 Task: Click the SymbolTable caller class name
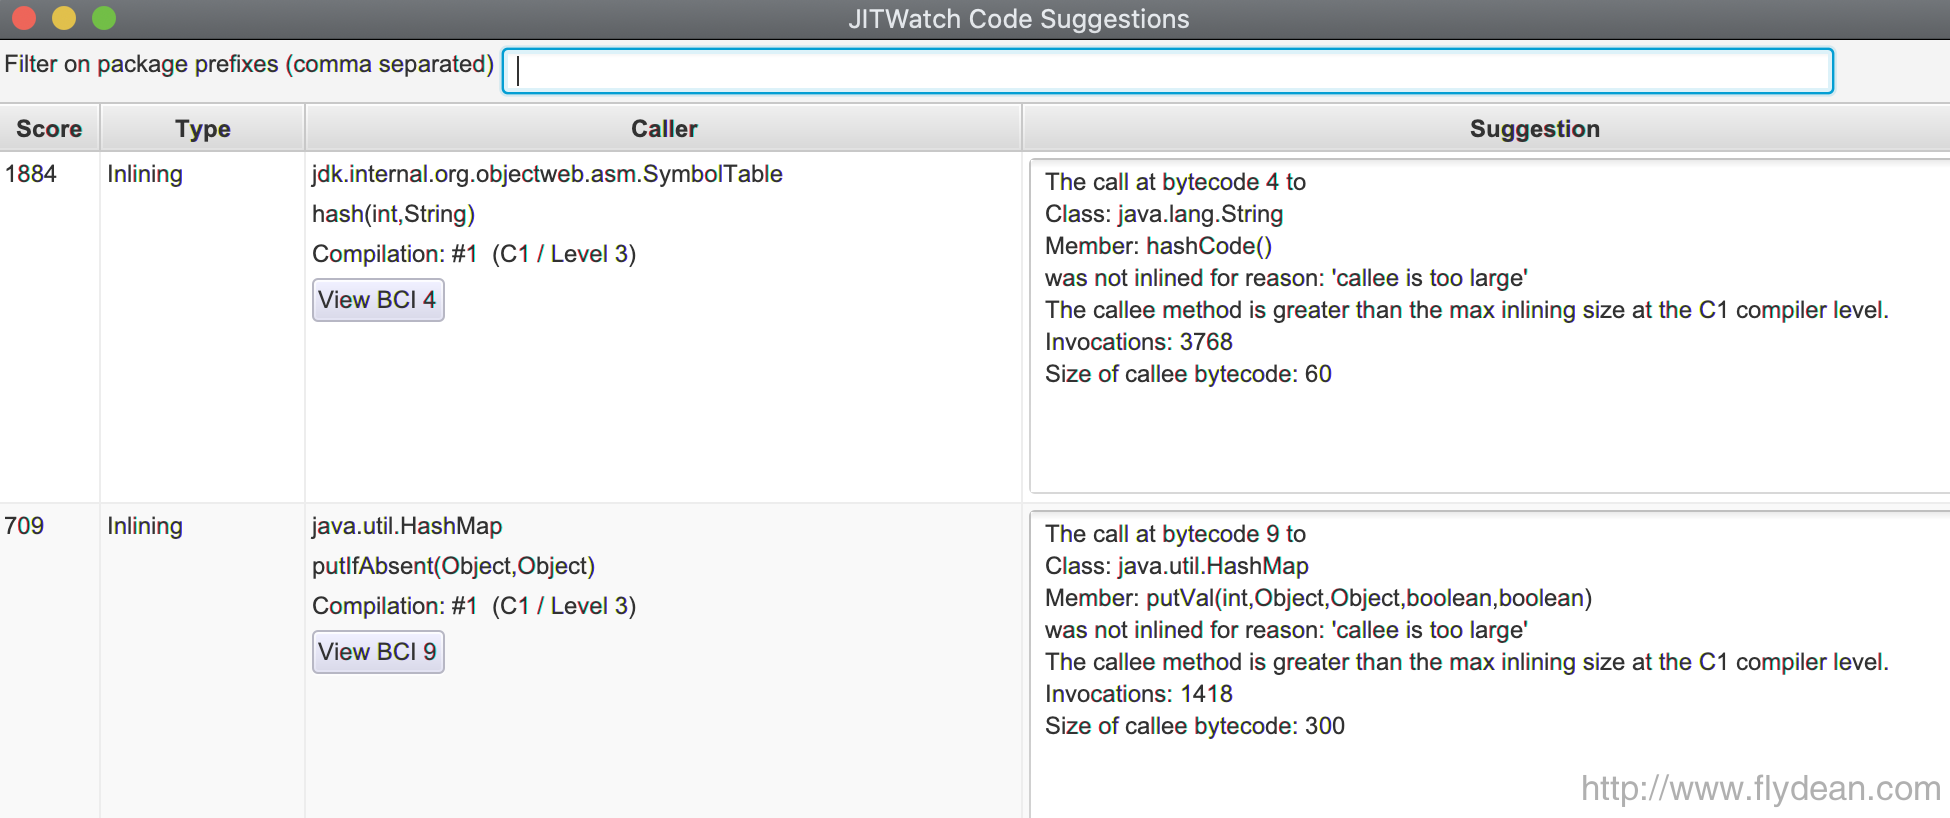(x=547, y=174)
